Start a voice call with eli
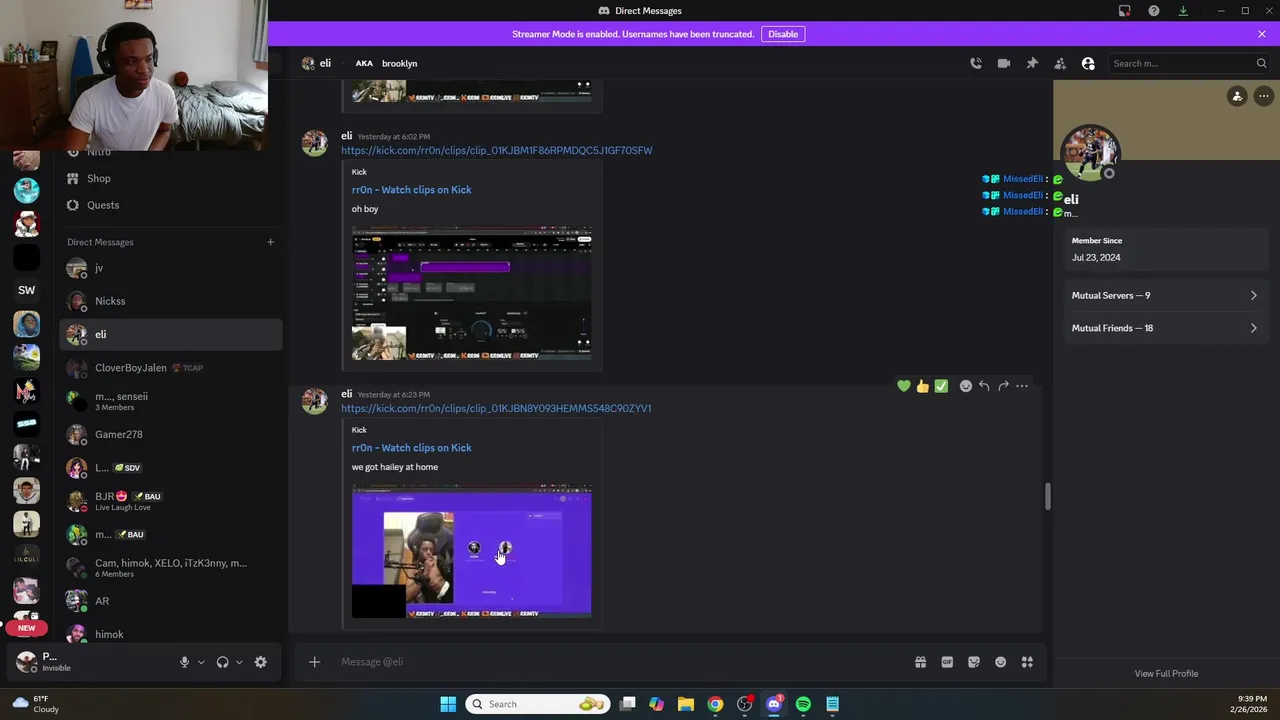Image resolution: width=1280 pixels, height=720 pixels. point(976,63)
